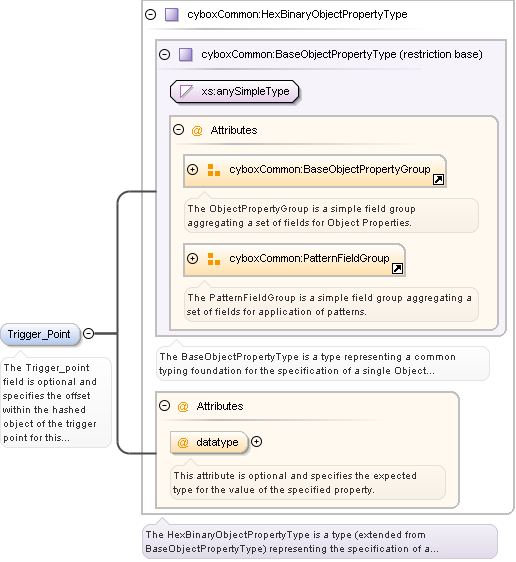This screenshot has height=562, width=516.
Task: Click the purple HexBinaryObjectPropertyType type icon
Action: tap(172, 15)
